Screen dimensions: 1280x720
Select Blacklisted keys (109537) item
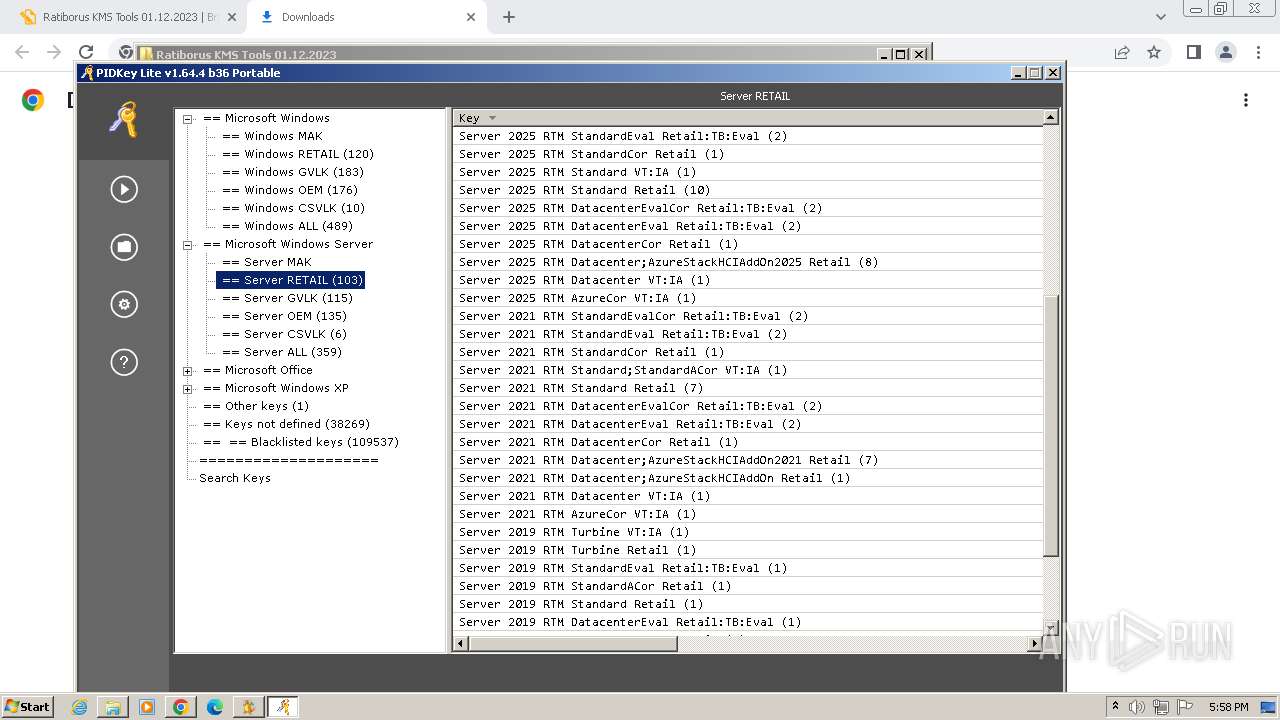pos(300,442)
